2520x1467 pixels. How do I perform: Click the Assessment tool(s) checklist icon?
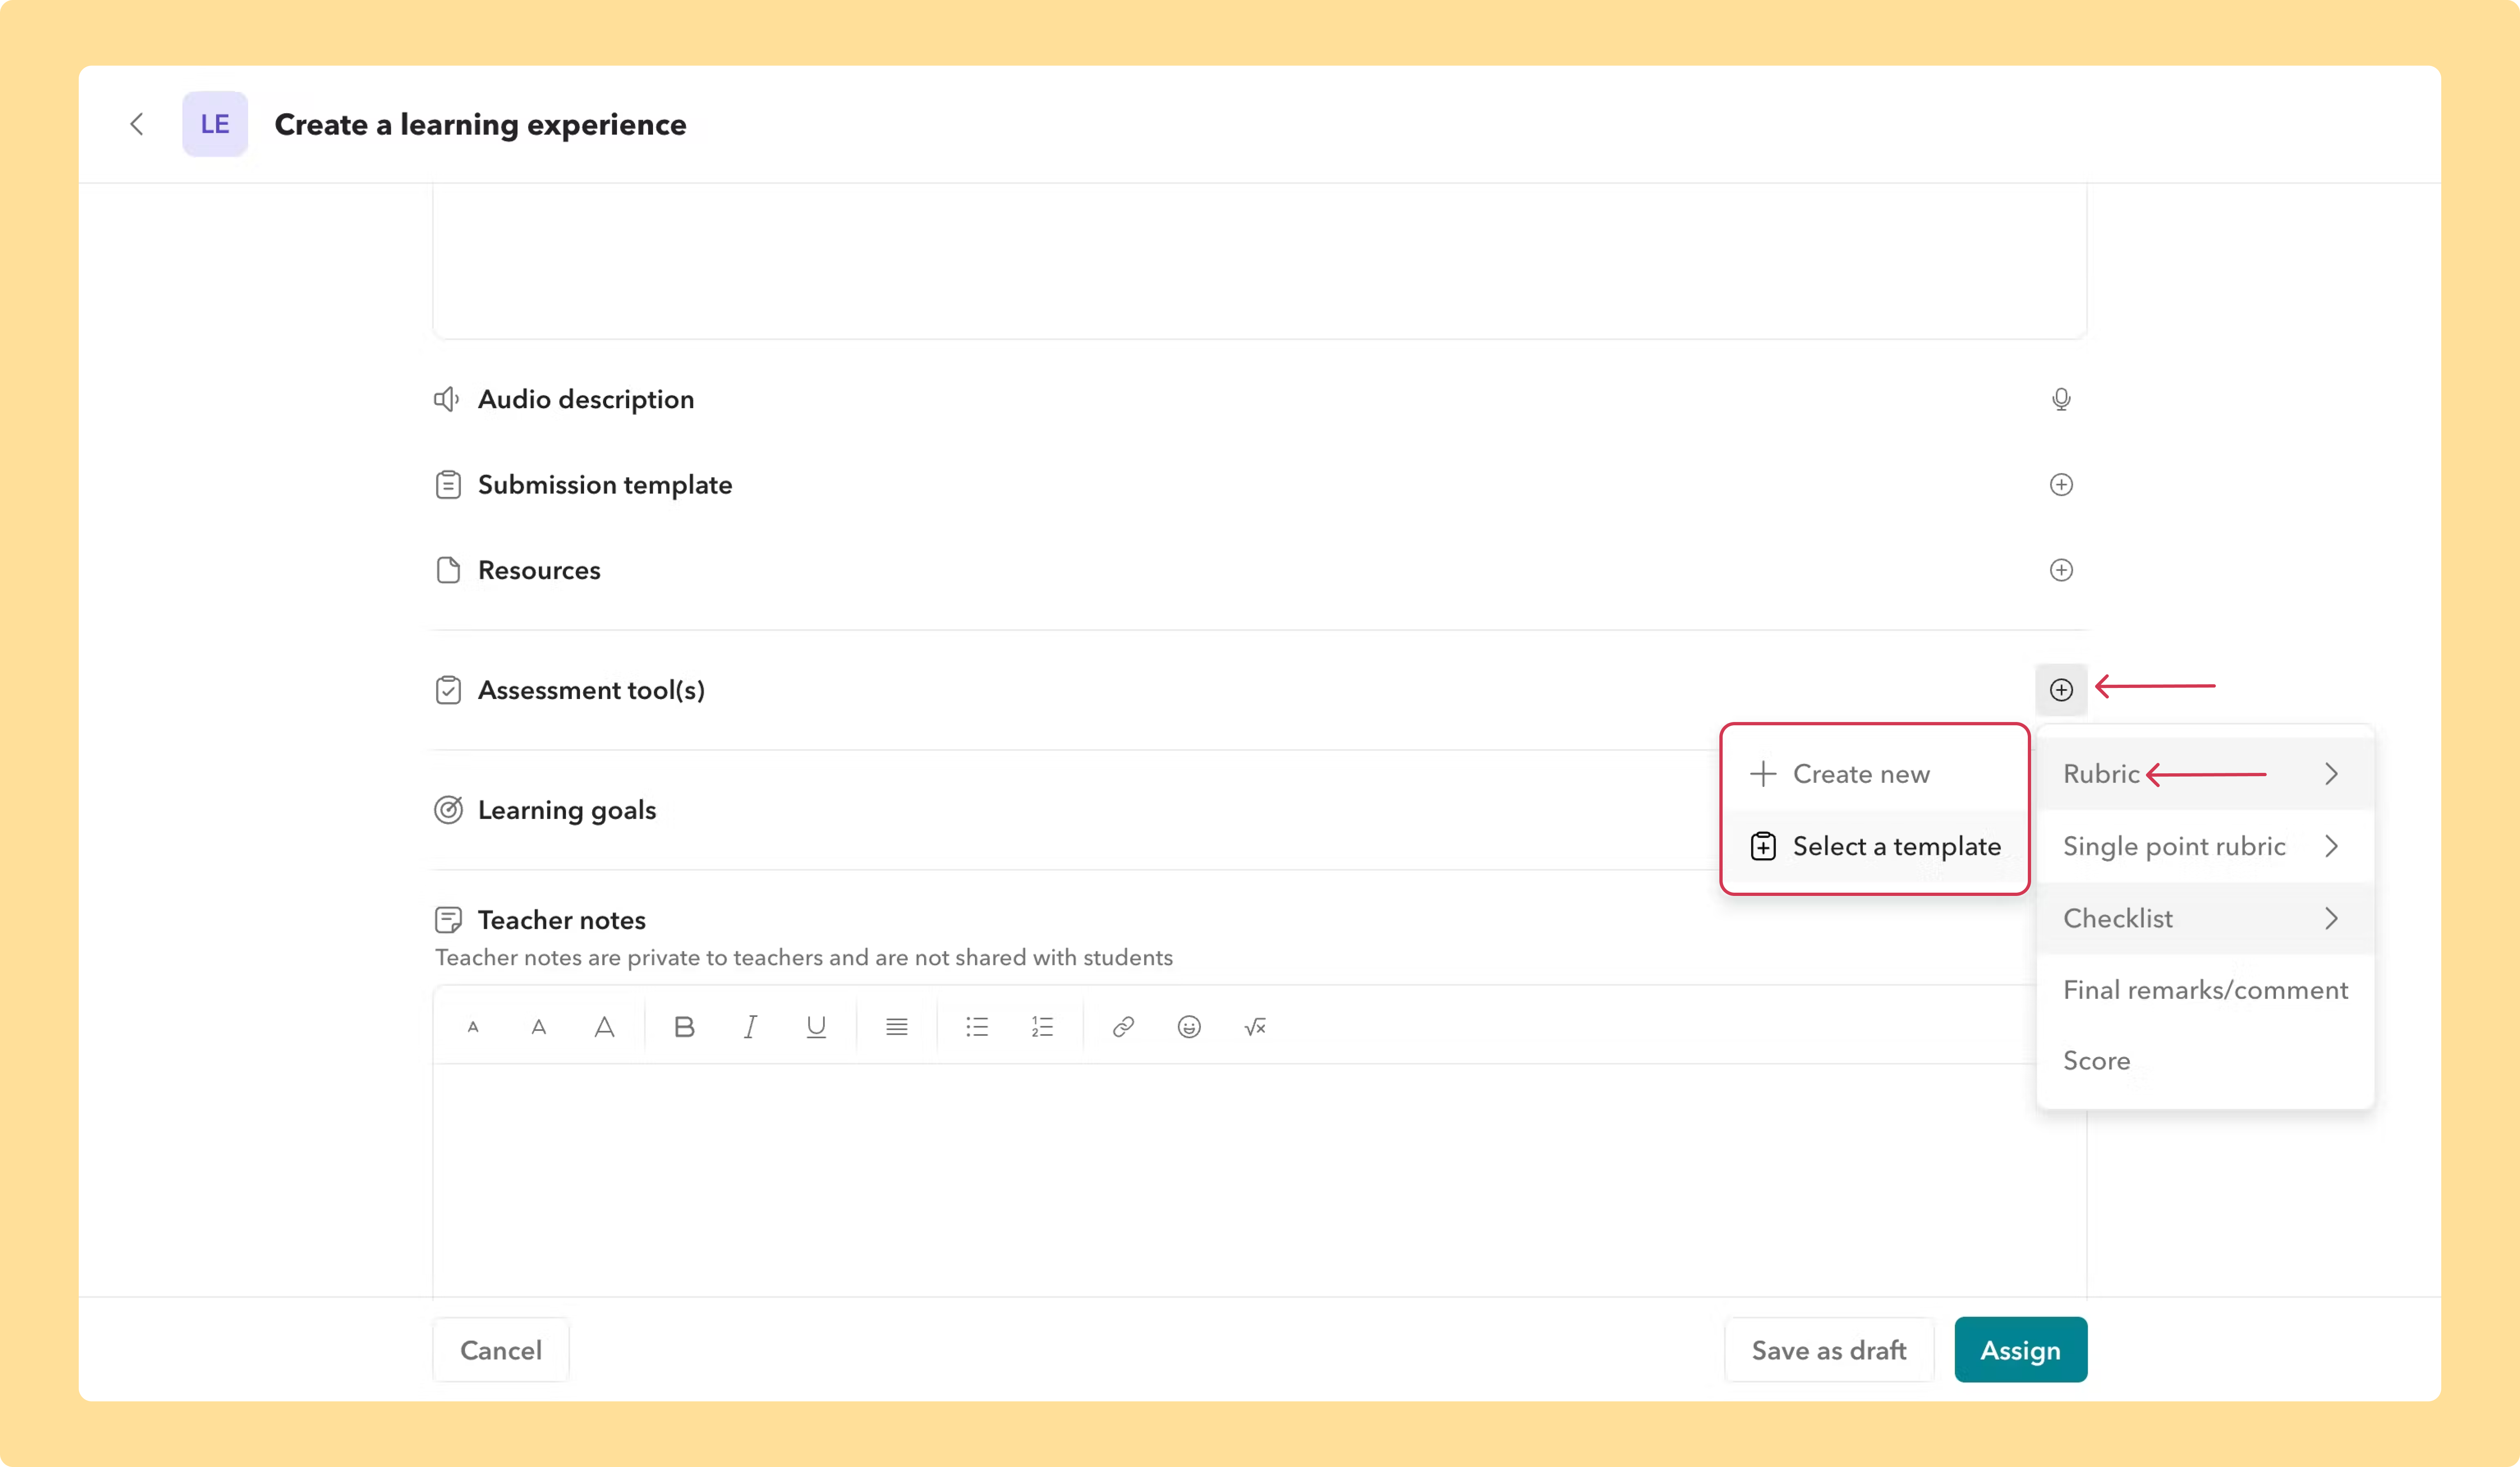448,690
